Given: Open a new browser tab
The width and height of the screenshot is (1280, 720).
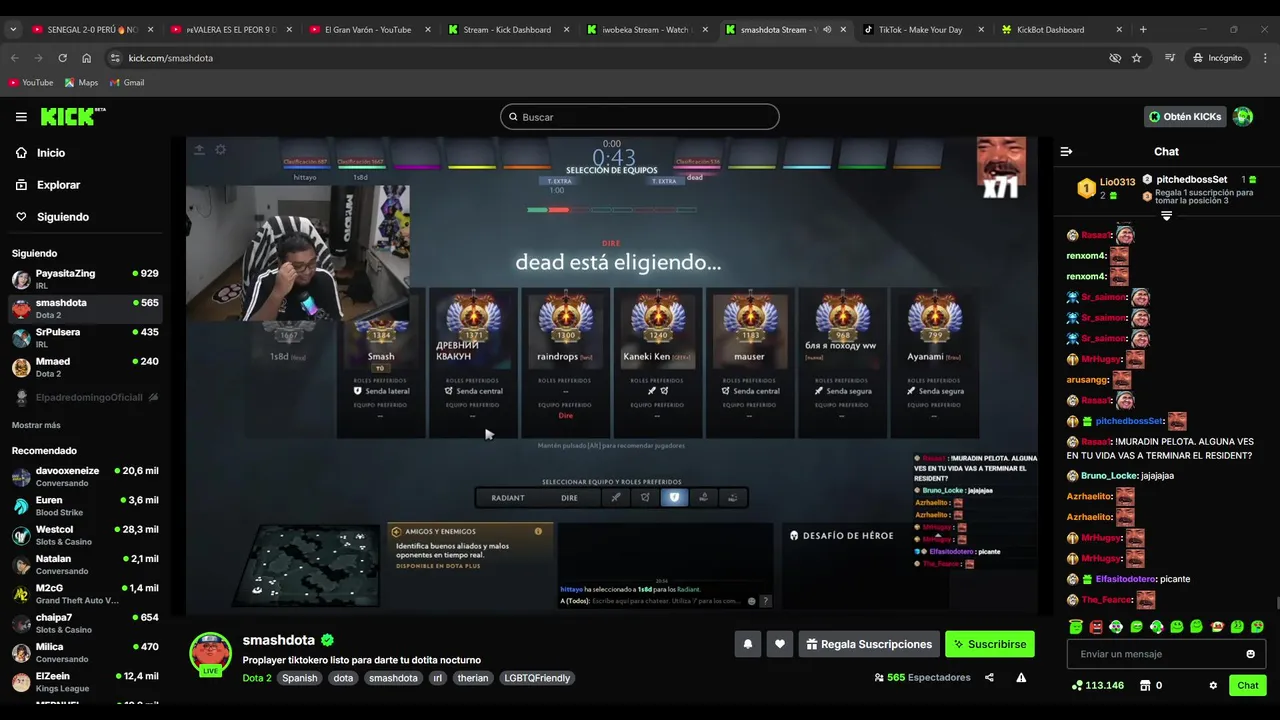Looking at the screenshot, I should point(1143,30).
